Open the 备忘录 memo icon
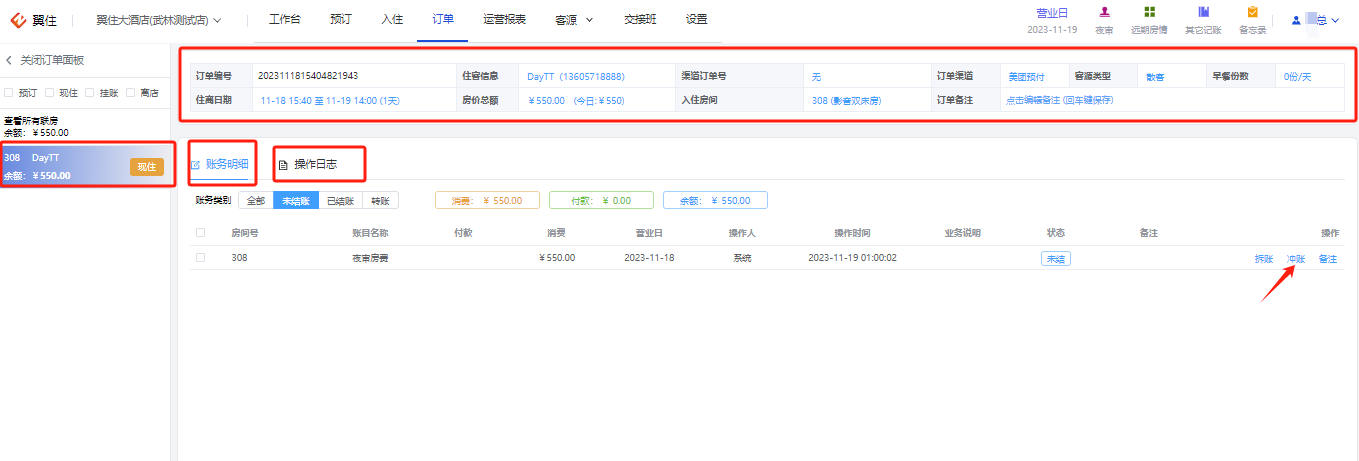The width and height of the screenshot is (1359, 461). [x=1252, y=12]
